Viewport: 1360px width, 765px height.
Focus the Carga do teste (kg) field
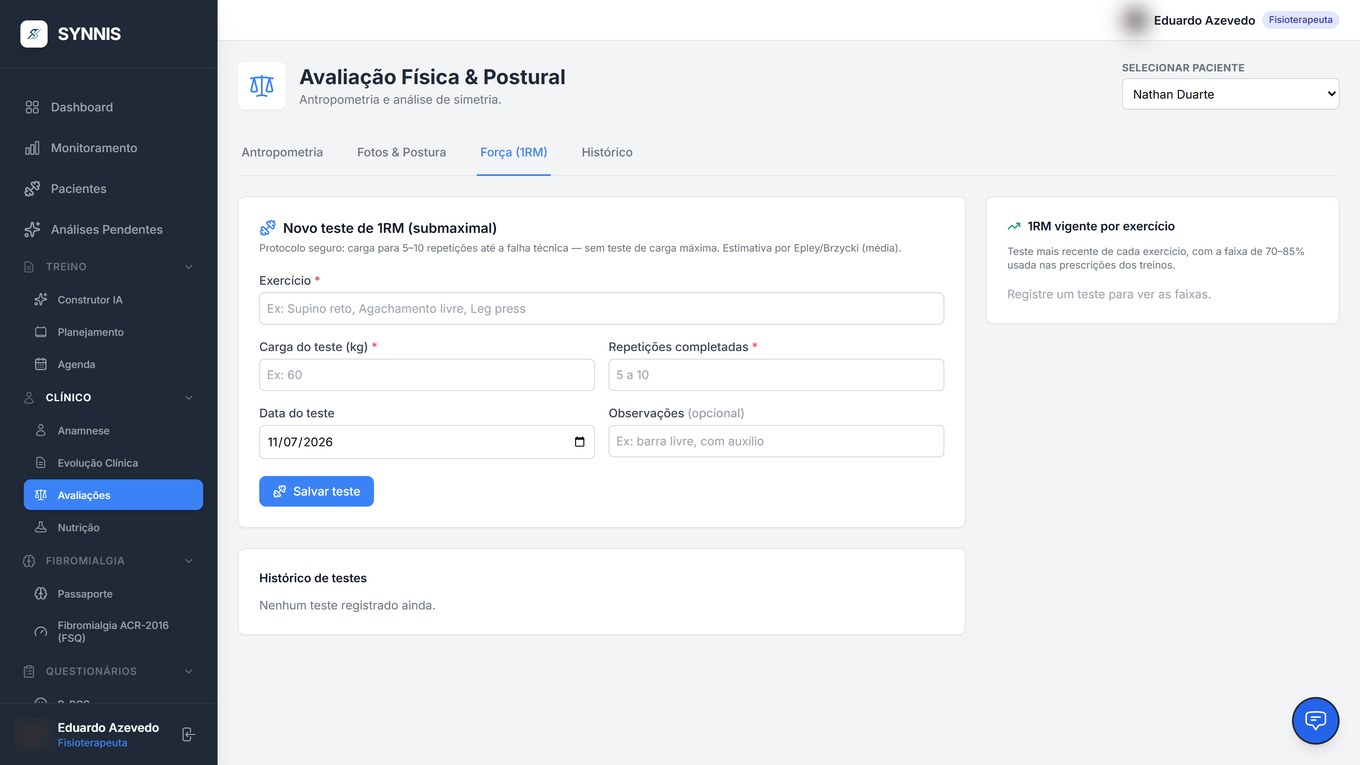(427, 375)
